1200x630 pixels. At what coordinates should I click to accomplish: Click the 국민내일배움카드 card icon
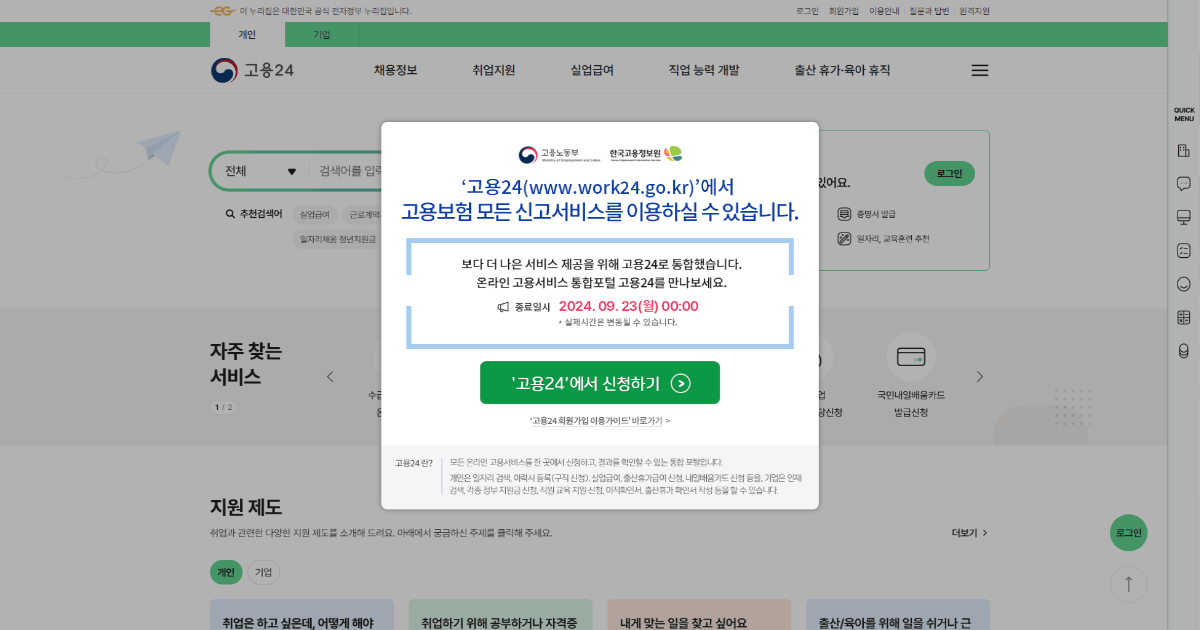pos(911,357)
